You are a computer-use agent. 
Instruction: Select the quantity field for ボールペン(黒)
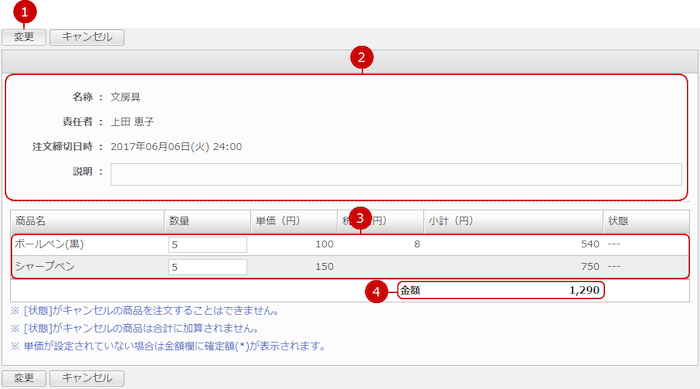click(208, 245)
